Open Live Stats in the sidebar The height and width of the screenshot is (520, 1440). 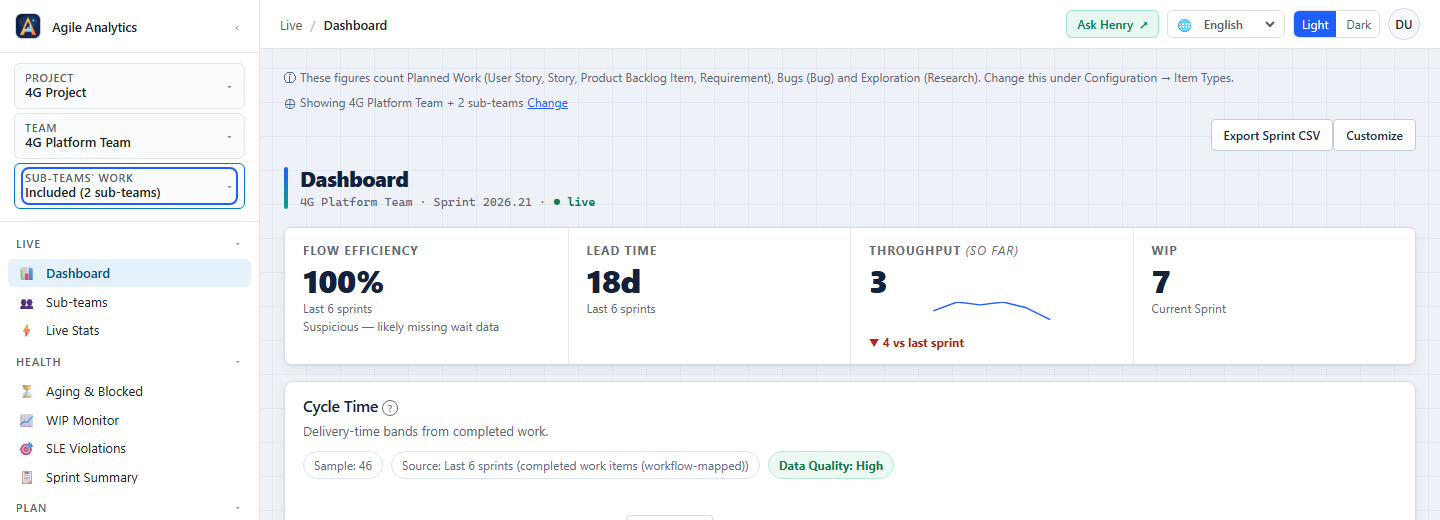(x=130, y=331)
